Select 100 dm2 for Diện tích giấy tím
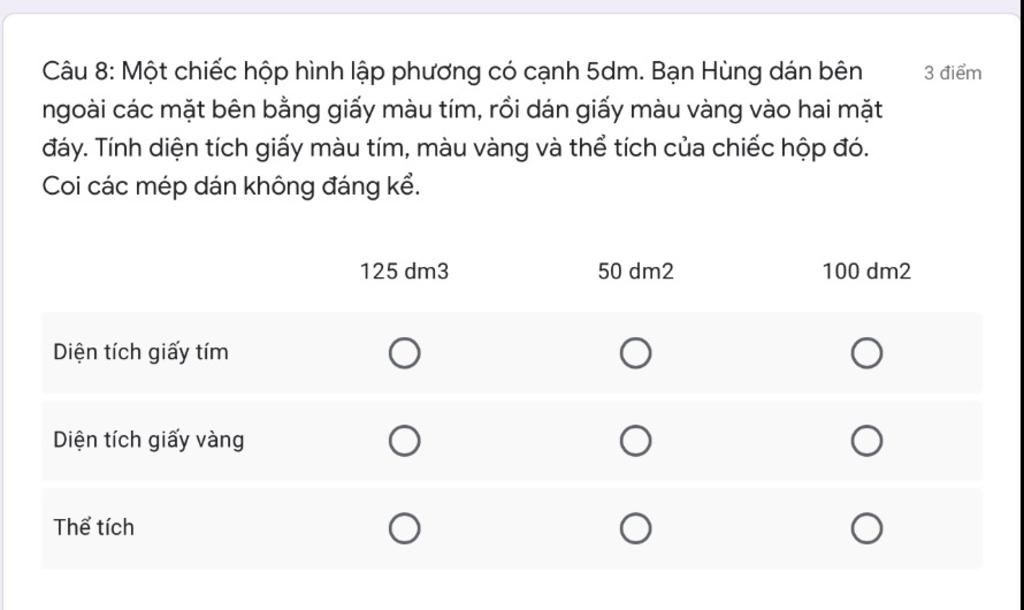 point(867,353)
